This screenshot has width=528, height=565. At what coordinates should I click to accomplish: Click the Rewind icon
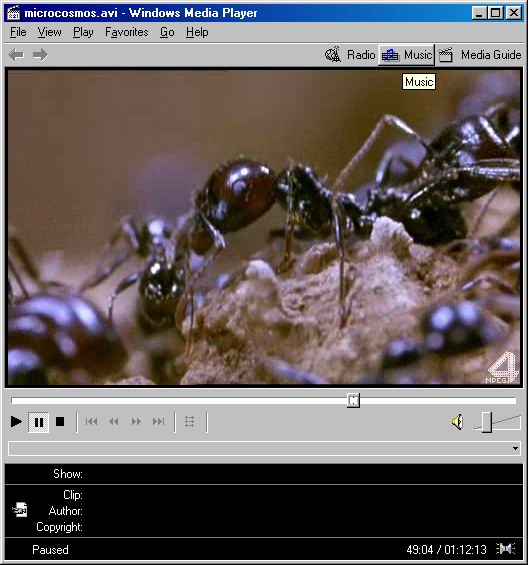click(114, 421)
